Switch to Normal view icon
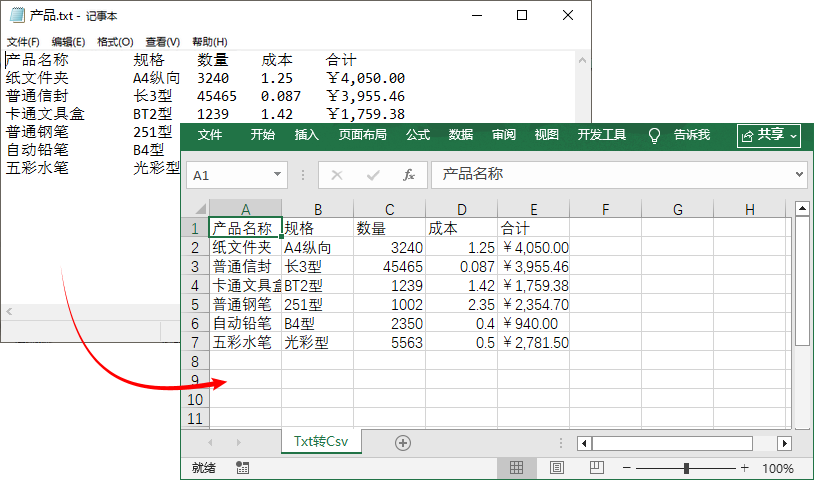The image size is (814, 480). [x=517, y=468]
